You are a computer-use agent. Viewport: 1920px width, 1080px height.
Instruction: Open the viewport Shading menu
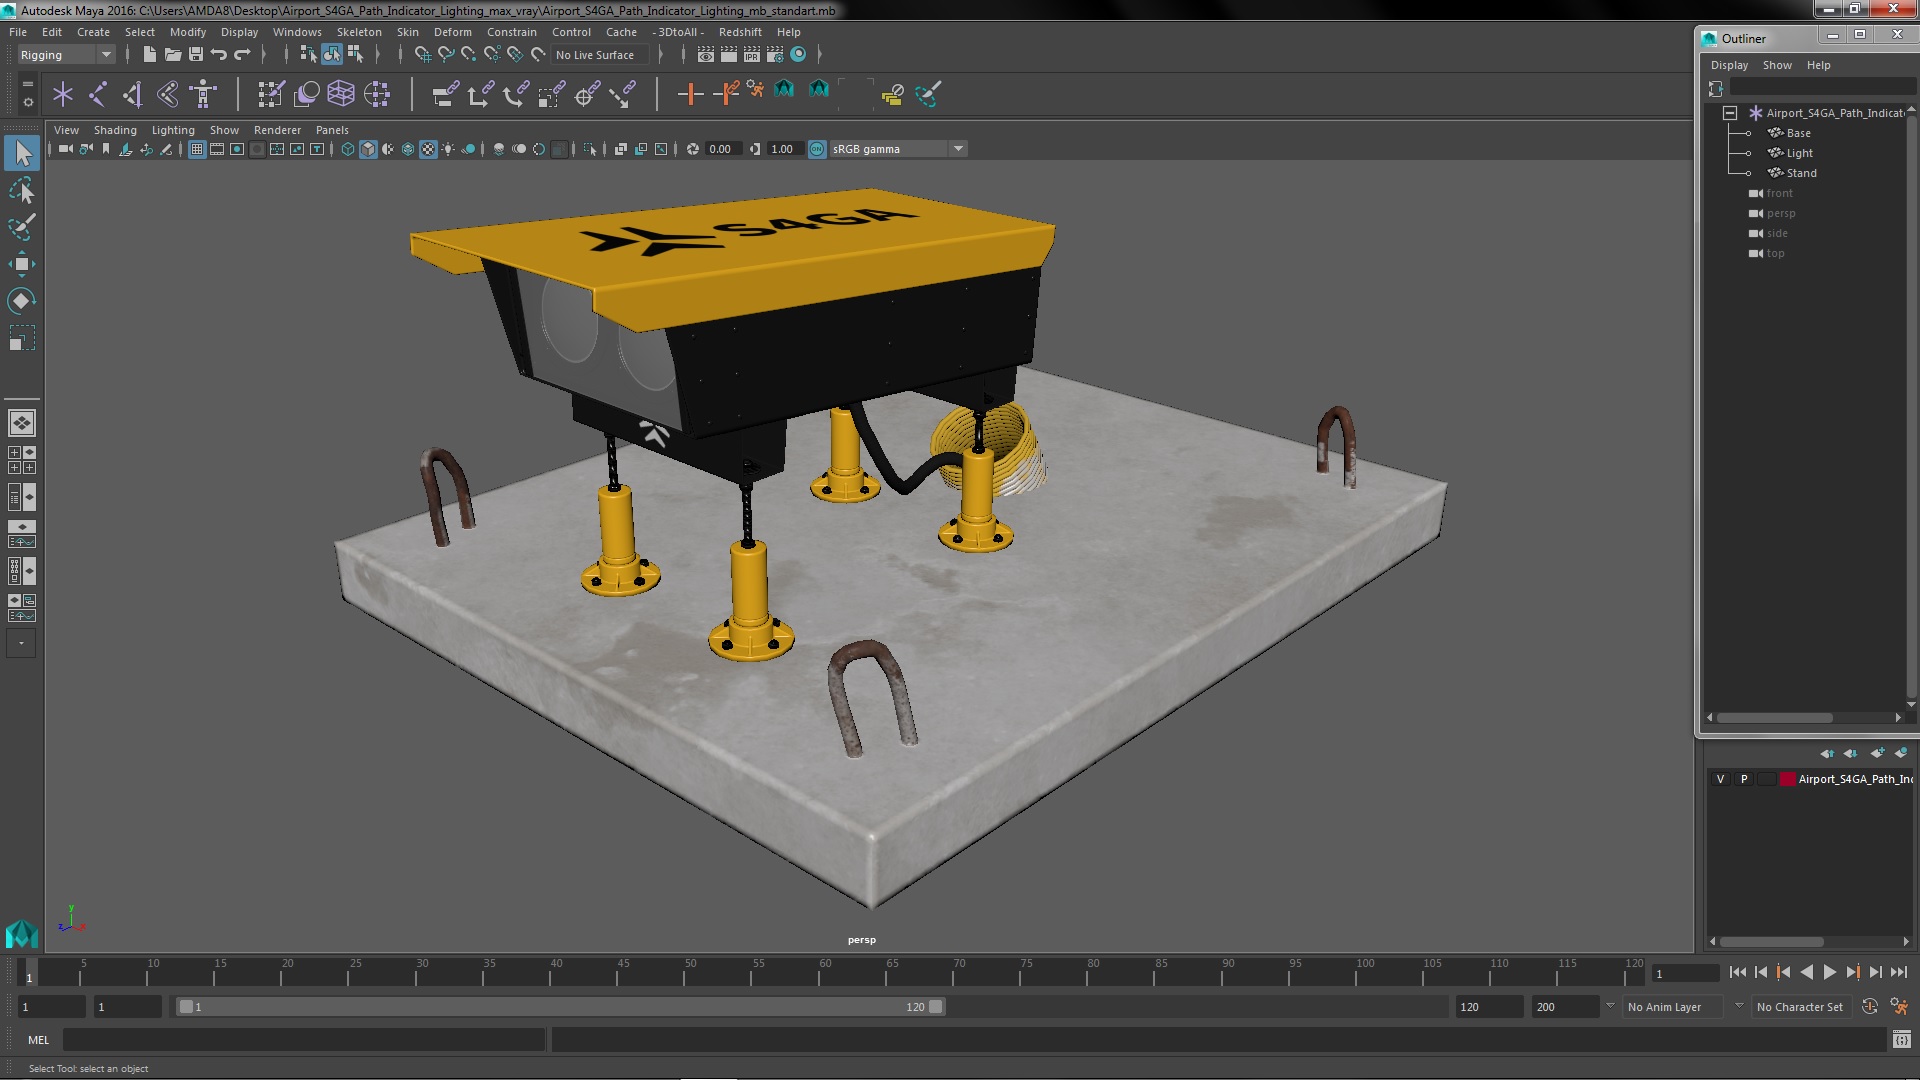pyautogui.click(x=115, y=130)
